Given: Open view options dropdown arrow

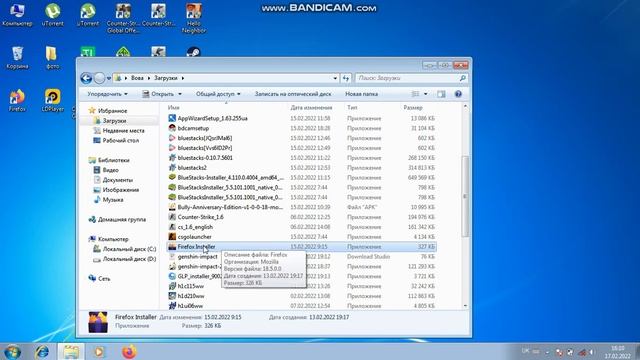Looking at the screenshot, I should [425, 94].
